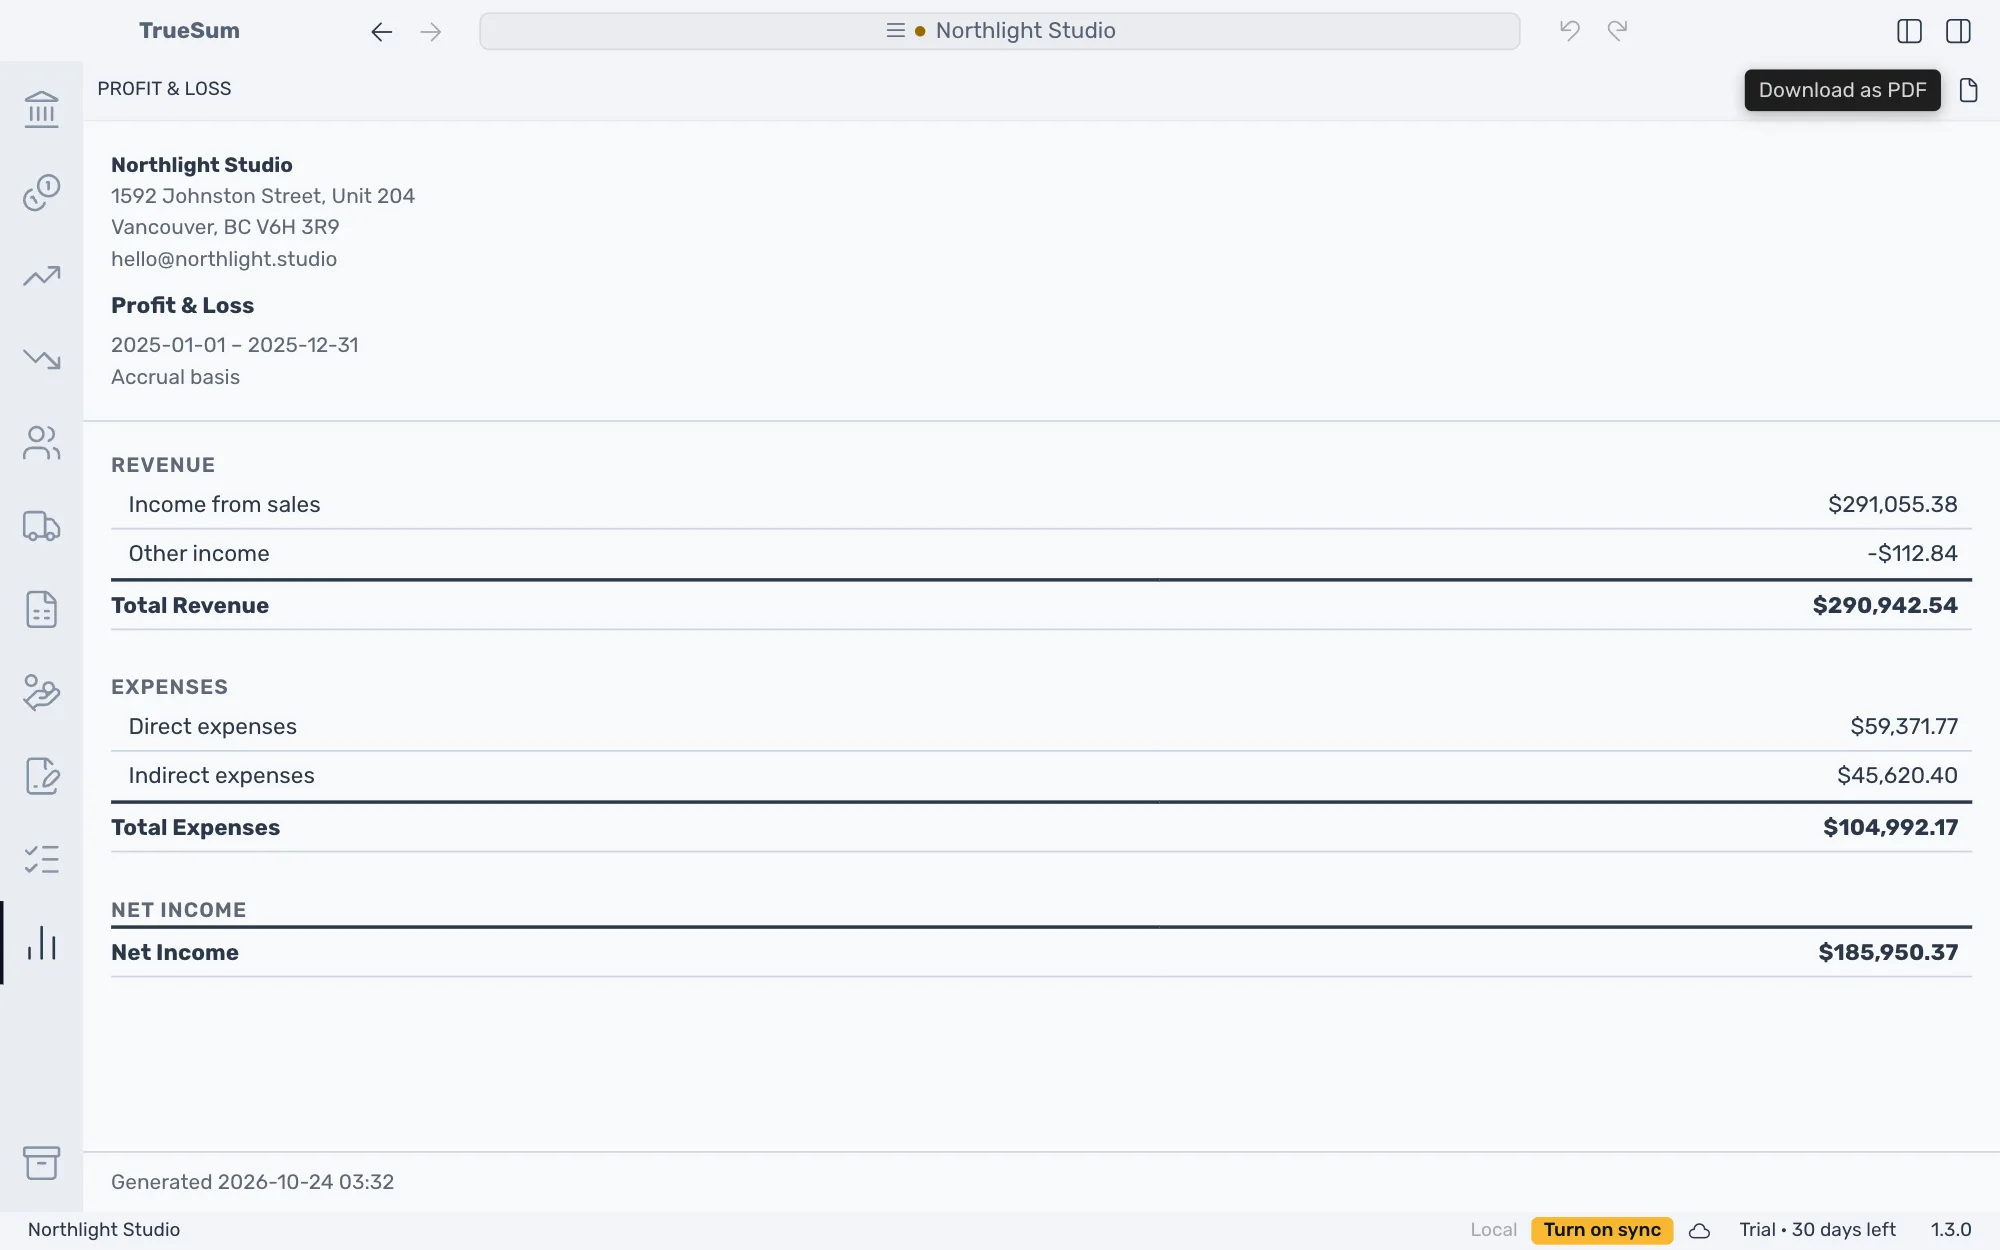Click the version 1.3.0 label
2000x1250 pixels.
pos(1950,1230)
